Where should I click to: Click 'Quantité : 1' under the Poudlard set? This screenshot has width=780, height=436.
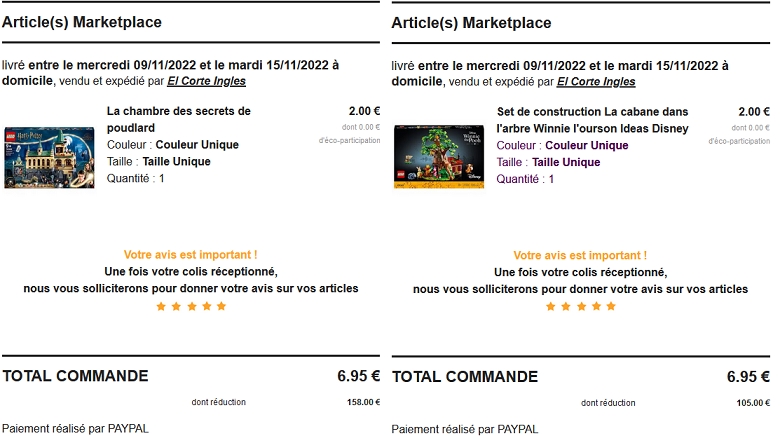coord(135,178)
